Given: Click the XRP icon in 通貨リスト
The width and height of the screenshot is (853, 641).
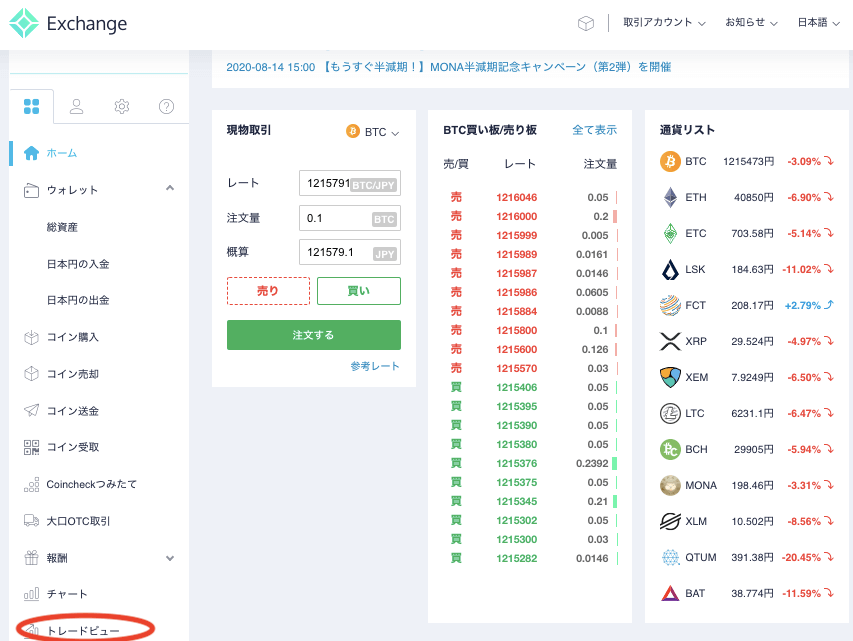Looking at the screenshot, I should [x=670, y=341].
